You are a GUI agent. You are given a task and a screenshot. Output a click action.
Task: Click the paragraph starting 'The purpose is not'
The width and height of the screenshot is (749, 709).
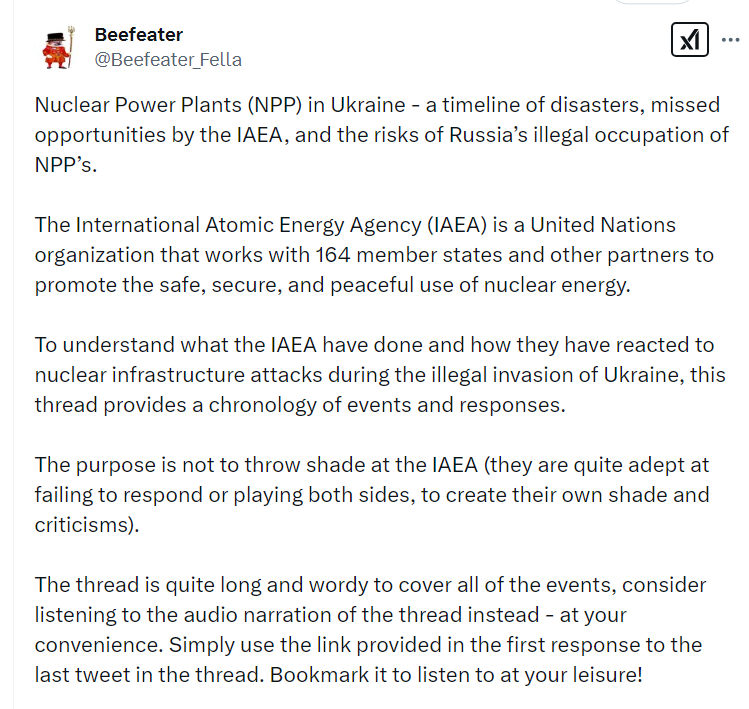click(372, 494)
